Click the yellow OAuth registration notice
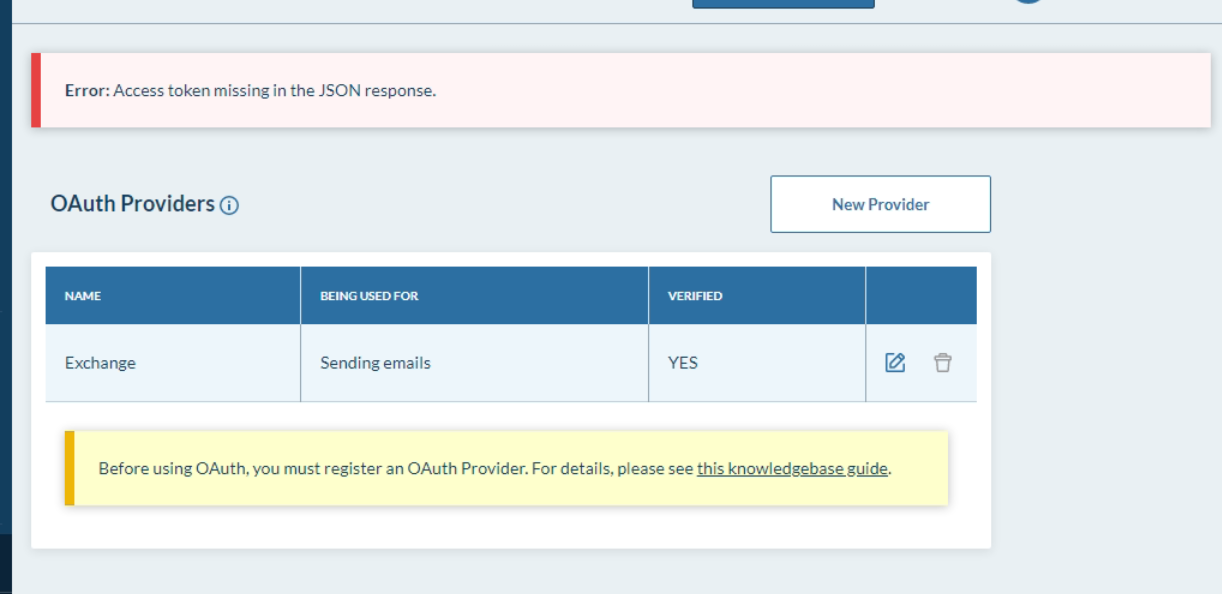 point(506,468)
